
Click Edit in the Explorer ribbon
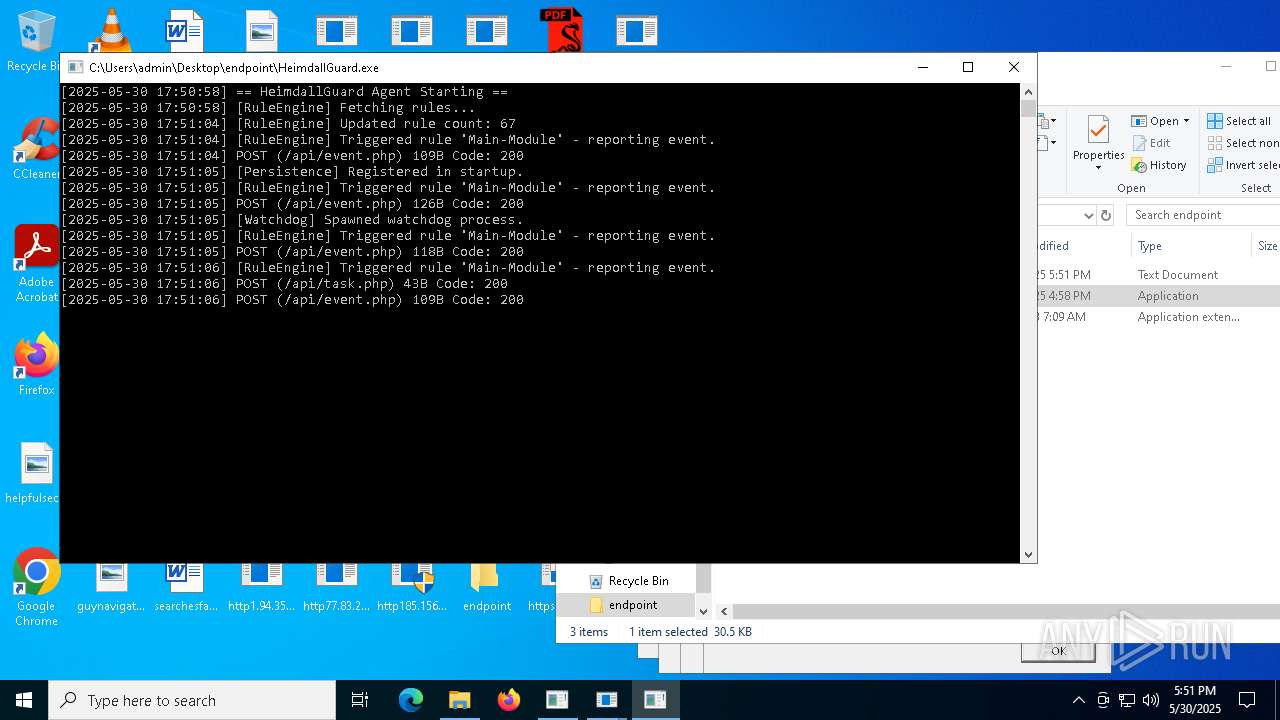coord(1151,143)
